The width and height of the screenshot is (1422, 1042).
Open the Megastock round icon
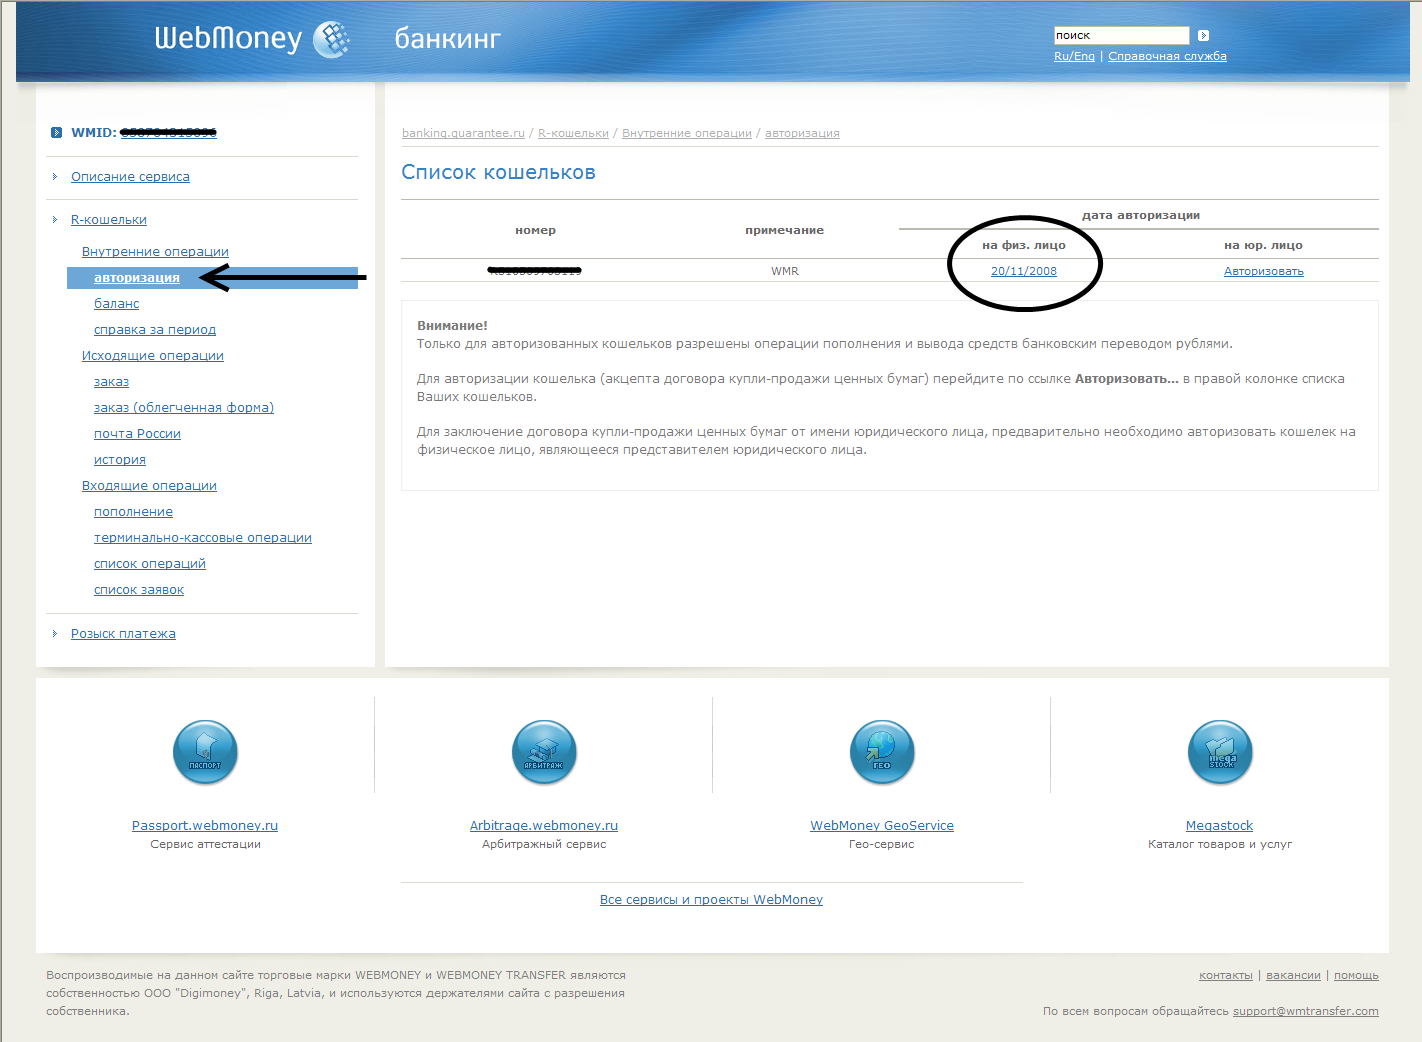[x=1220, y=752]
